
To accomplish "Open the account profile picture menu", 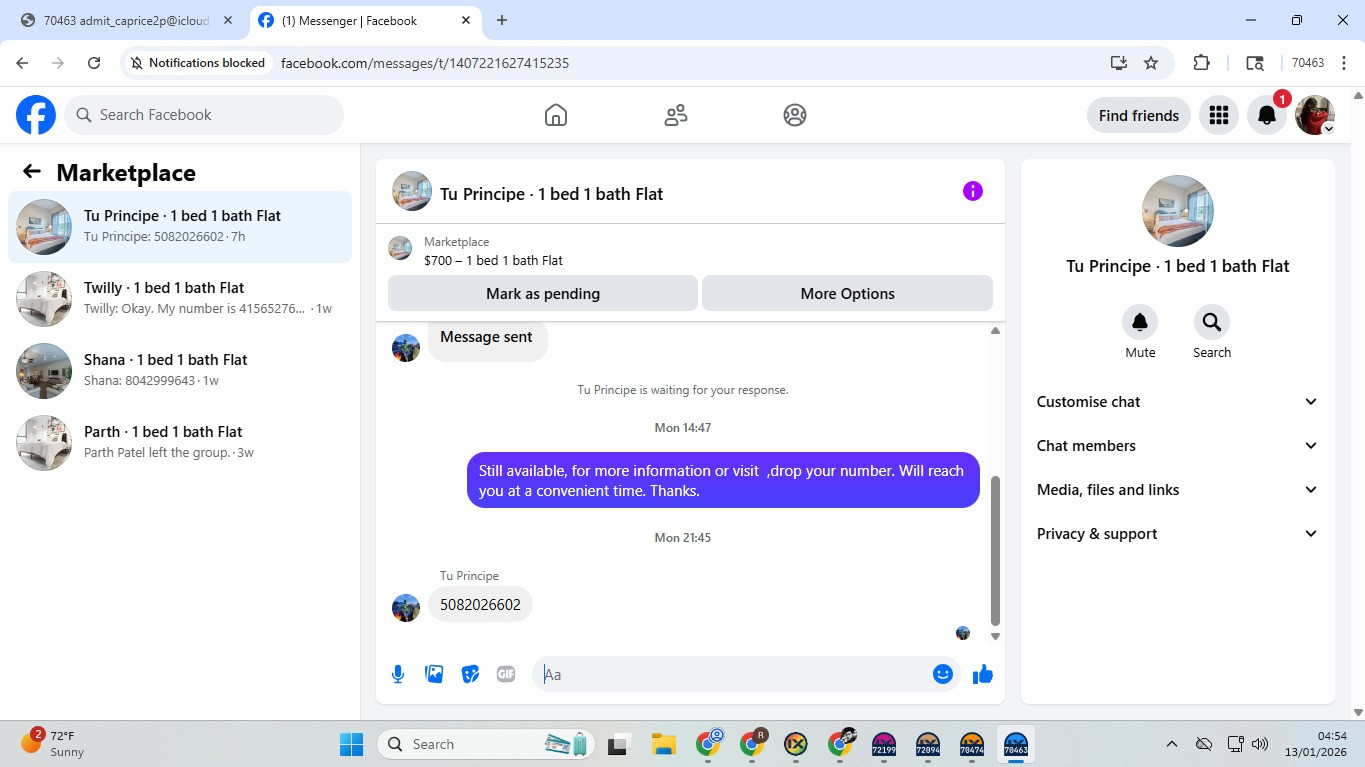I will pos(1315,115).
